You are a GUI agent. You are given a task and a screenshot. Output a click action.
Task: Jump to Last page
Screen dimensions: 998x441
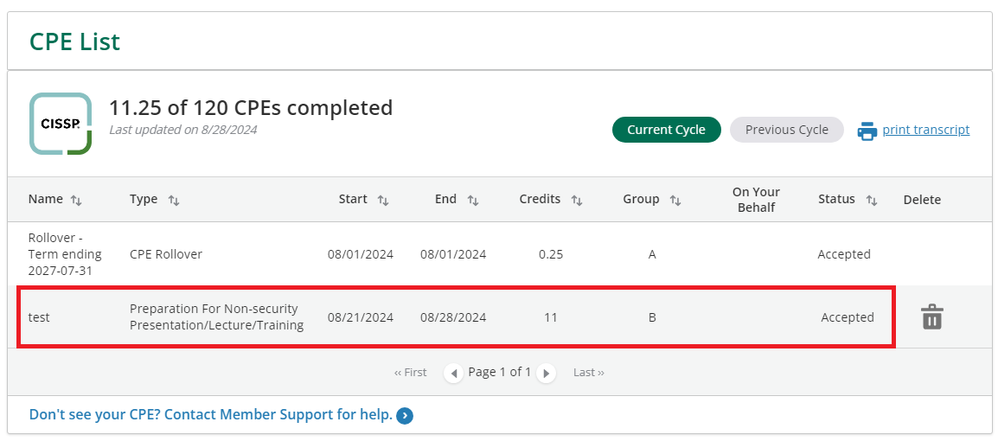coord(588,372)
